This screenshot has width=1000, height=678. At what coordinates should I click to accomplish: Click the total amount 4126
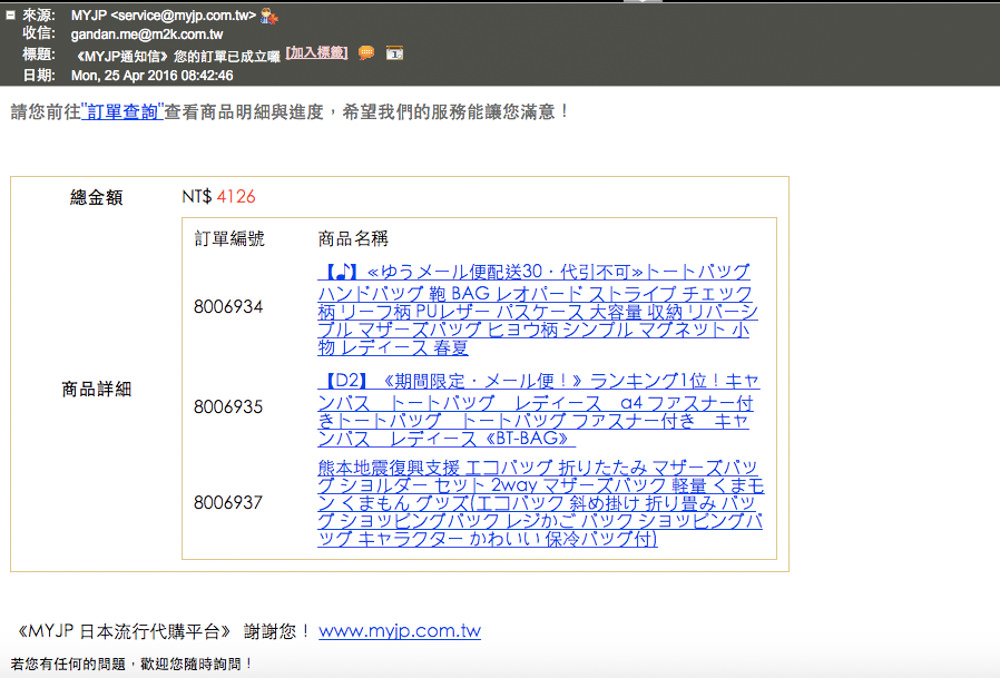[x=236, y=196]
